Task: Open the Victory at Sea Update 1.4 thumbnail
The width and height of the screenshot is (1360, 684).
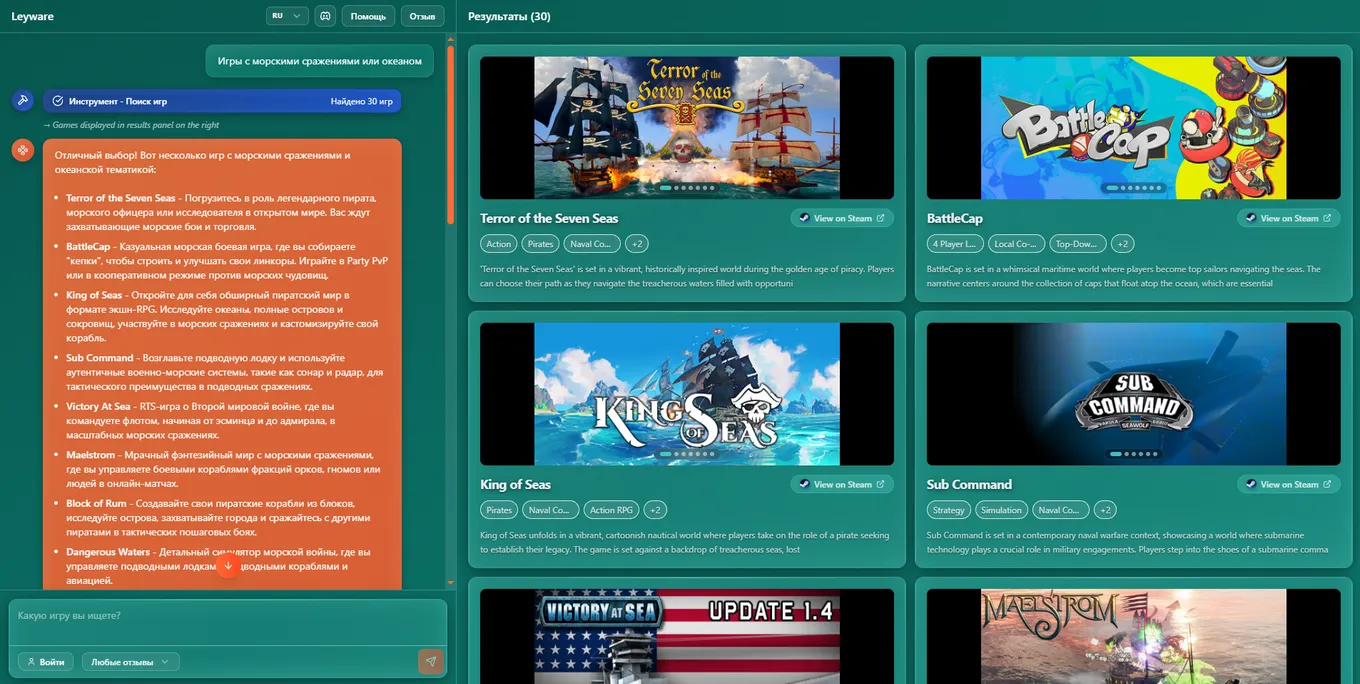Action: point(687,636)
